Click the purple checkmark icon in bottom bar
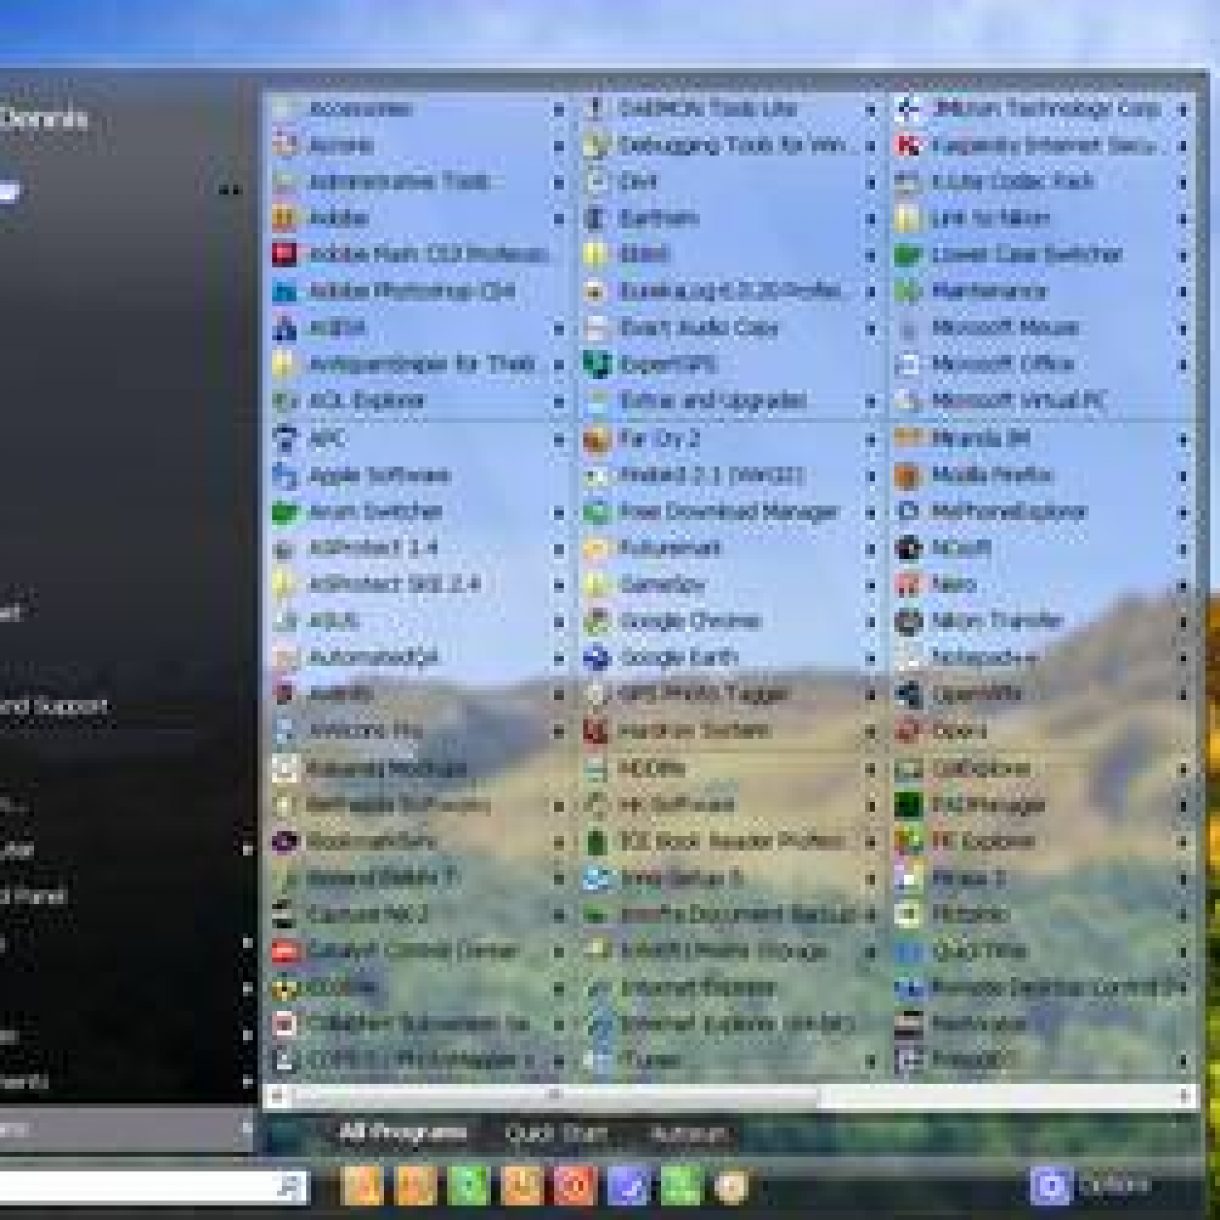1220x1220 pixels. (628, 1186)
